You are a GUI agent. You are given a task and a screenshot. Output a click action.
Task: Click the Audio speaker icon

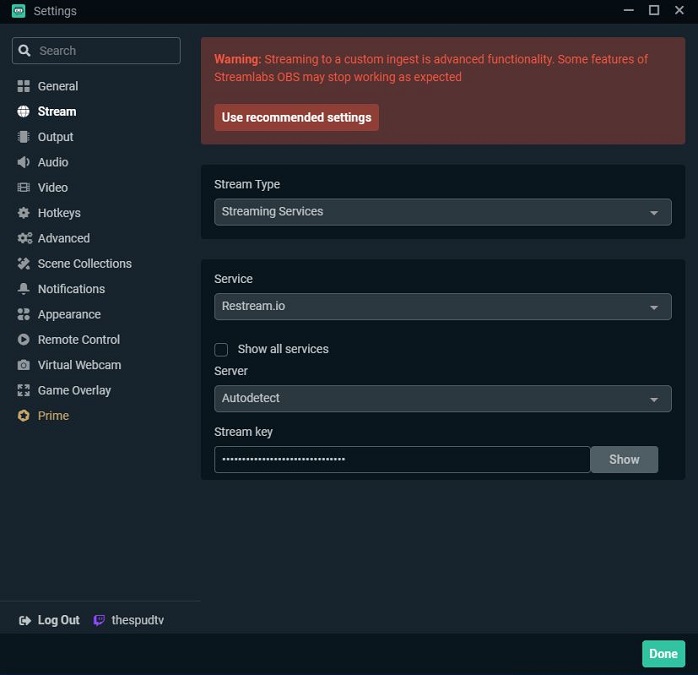coord(24,162)
